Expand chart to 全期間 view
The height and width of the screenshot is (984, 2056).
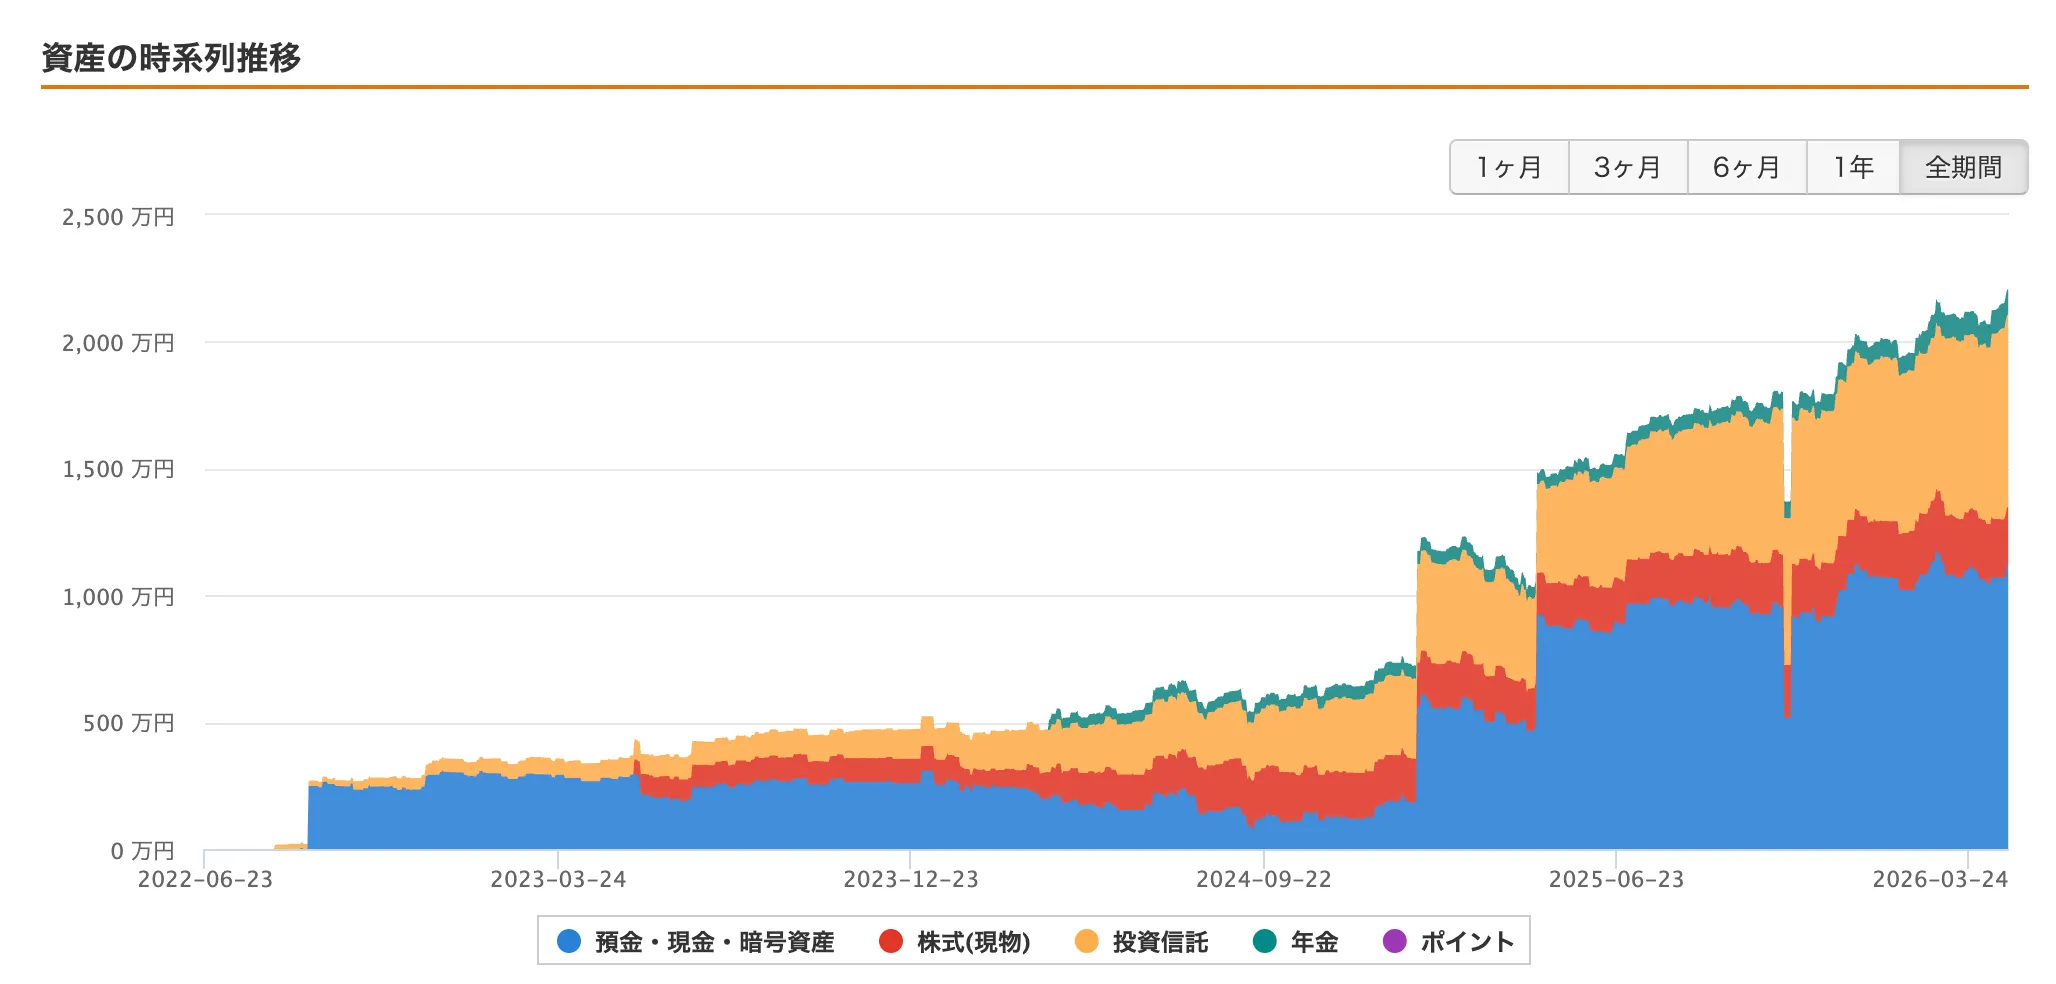point(1963,167)
